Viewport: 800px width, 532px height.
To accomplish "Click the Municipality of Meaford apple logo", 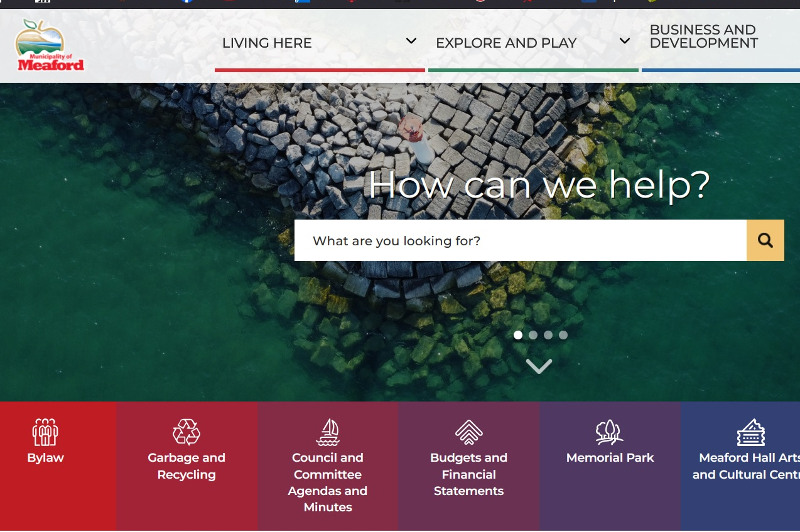I will (49, 45).
